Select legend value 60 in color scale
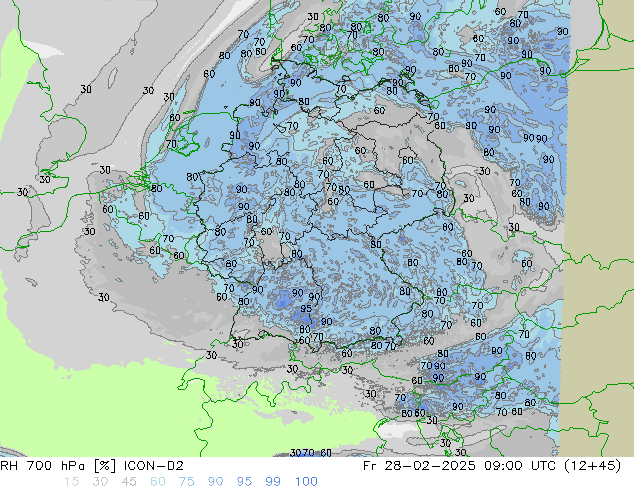The height and width of the screenshot is (490, 634). (x=158, y=482)
